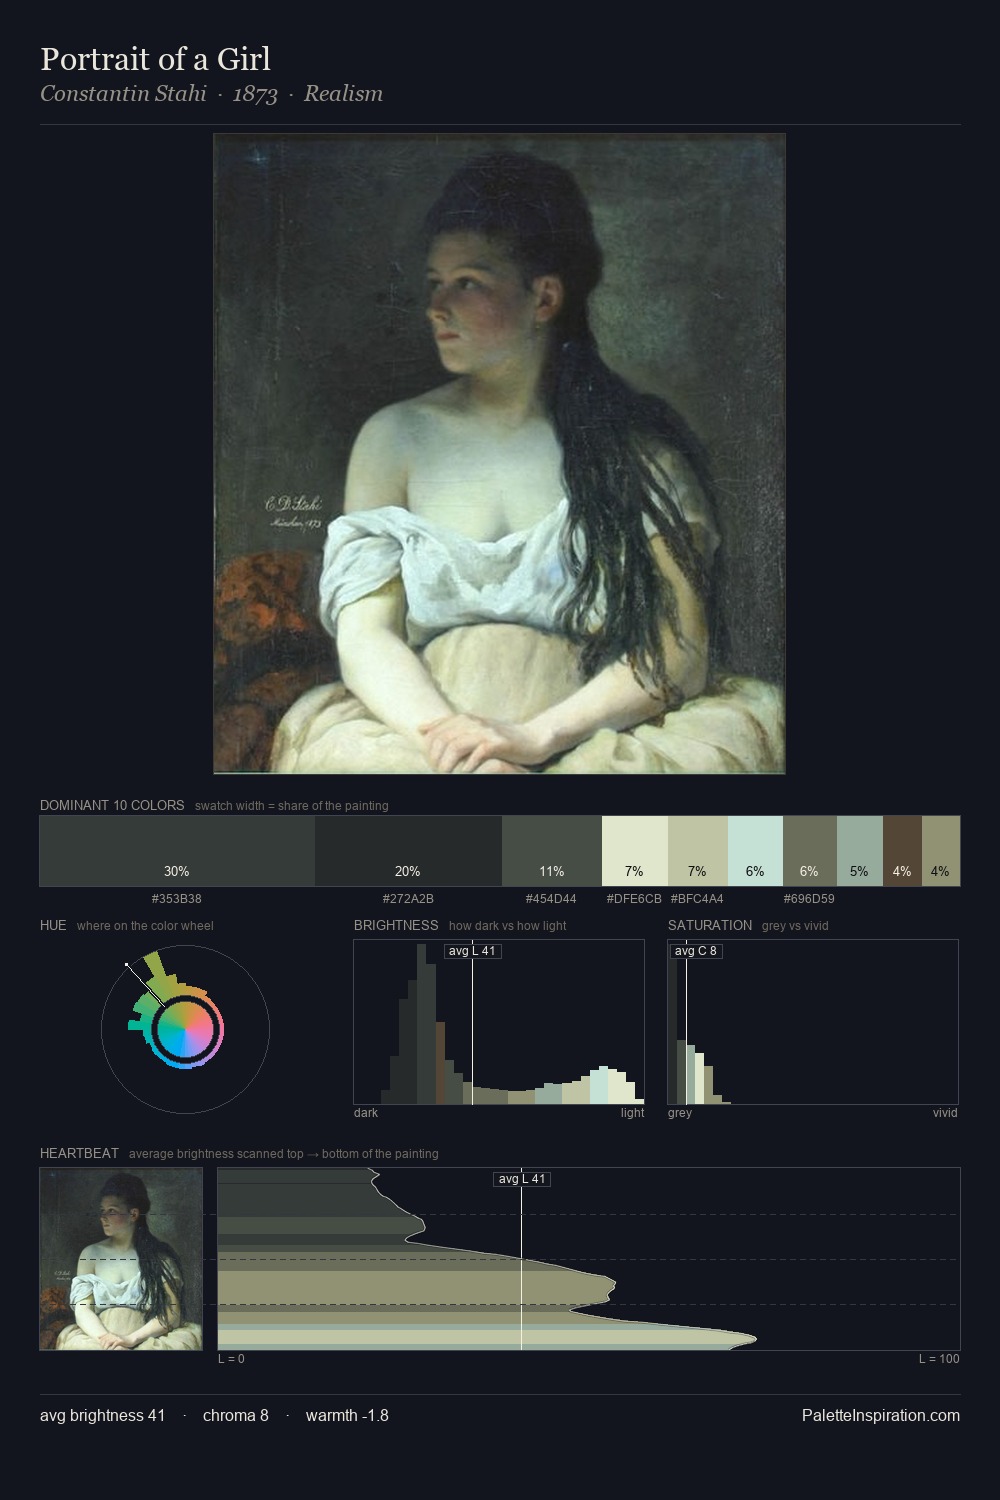Screen dimensions: 1000x1500
Task: Click the 'HUE' section heading
Action: point(53,925)
